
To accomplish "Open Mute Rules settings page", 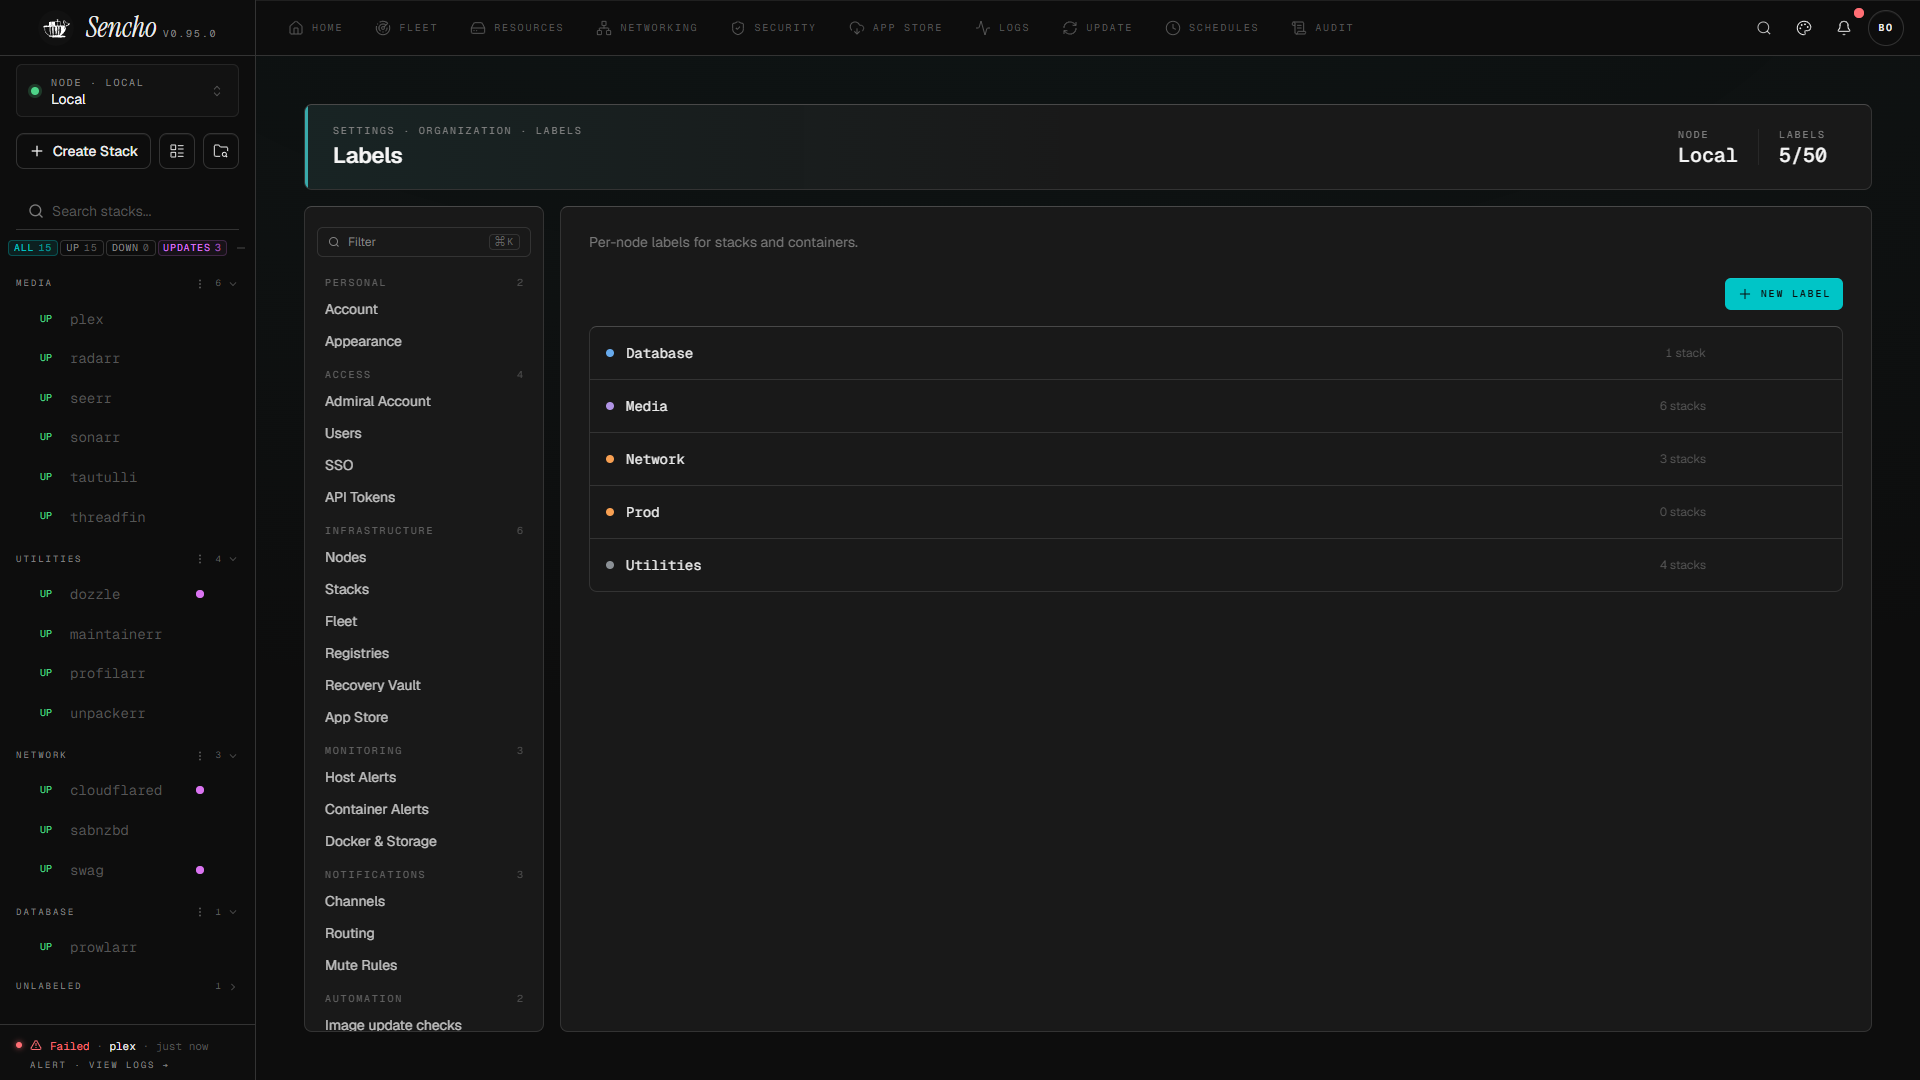I will 361,966.
